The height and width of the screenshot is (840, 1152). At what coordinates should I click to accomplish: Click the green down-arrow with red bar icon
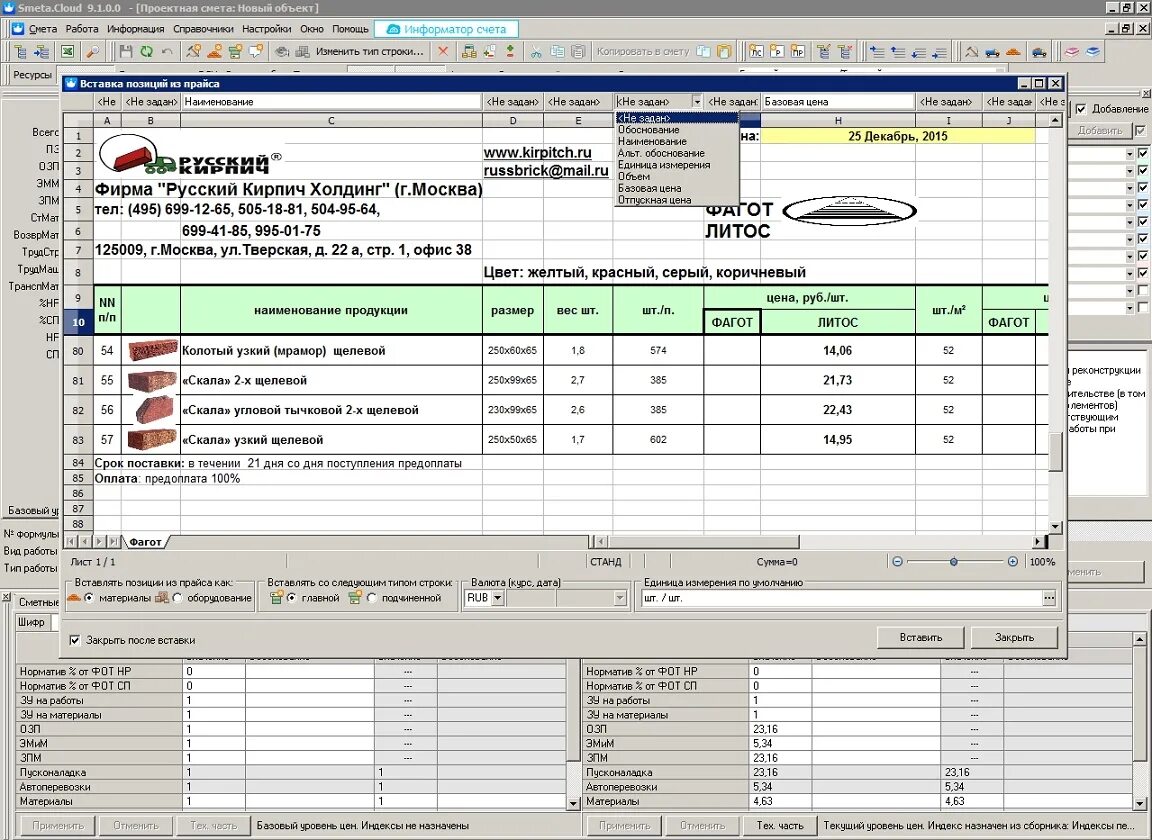[x=510, y=51]
